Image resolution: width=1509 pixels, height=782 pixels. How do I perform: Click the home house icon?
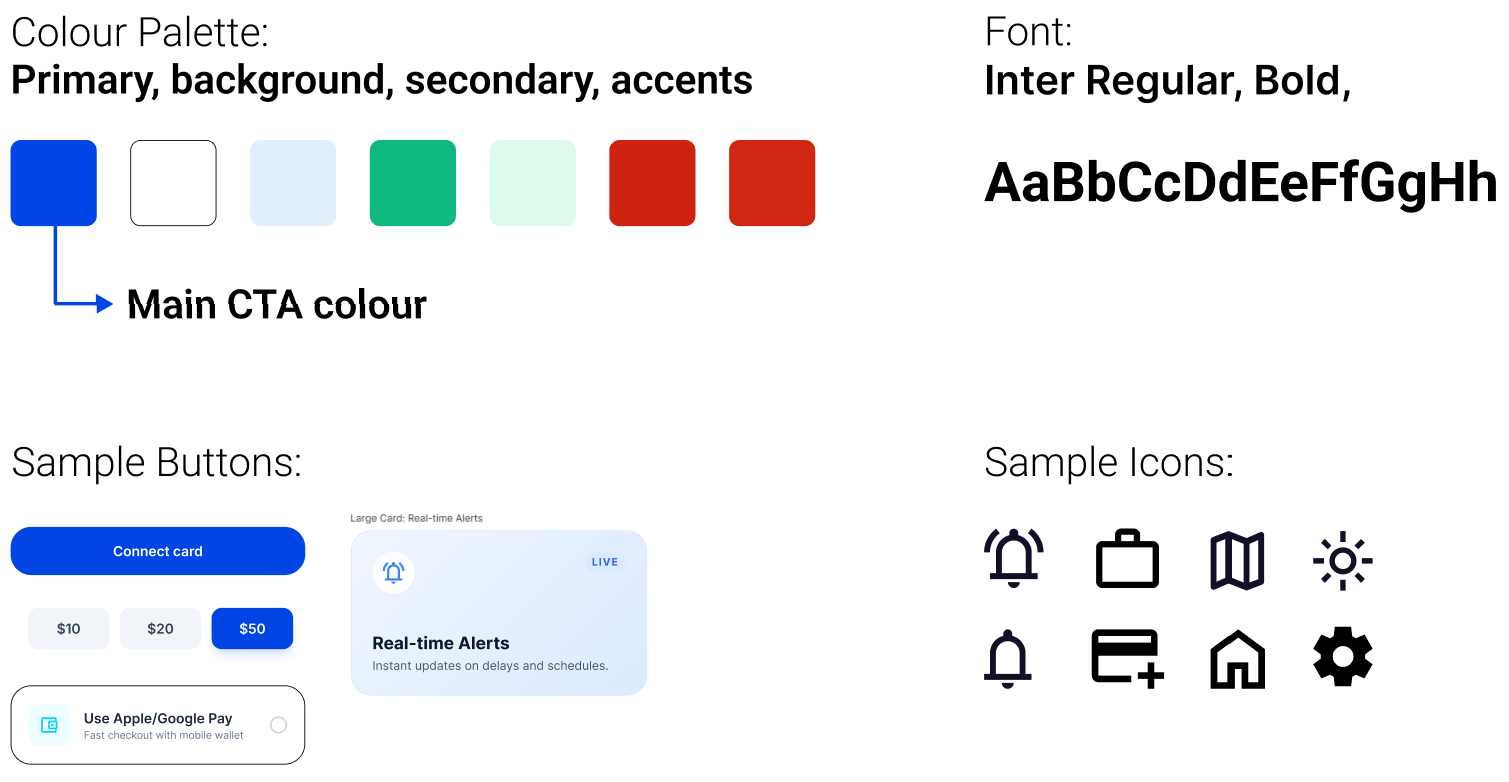[1237, 660]
